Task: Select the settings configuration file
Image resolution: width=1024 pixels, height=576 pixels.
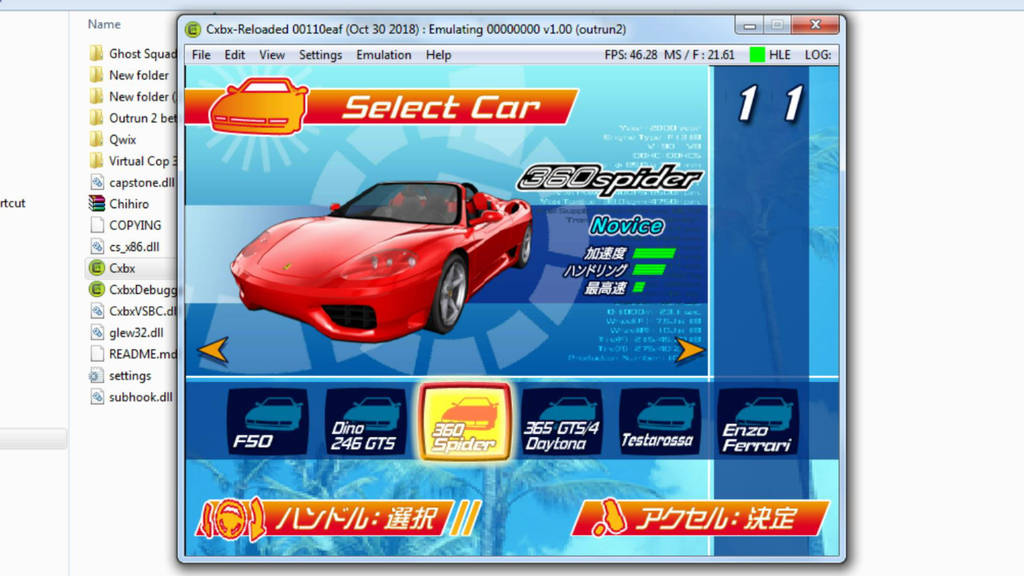Action: (x=121, y=376)
